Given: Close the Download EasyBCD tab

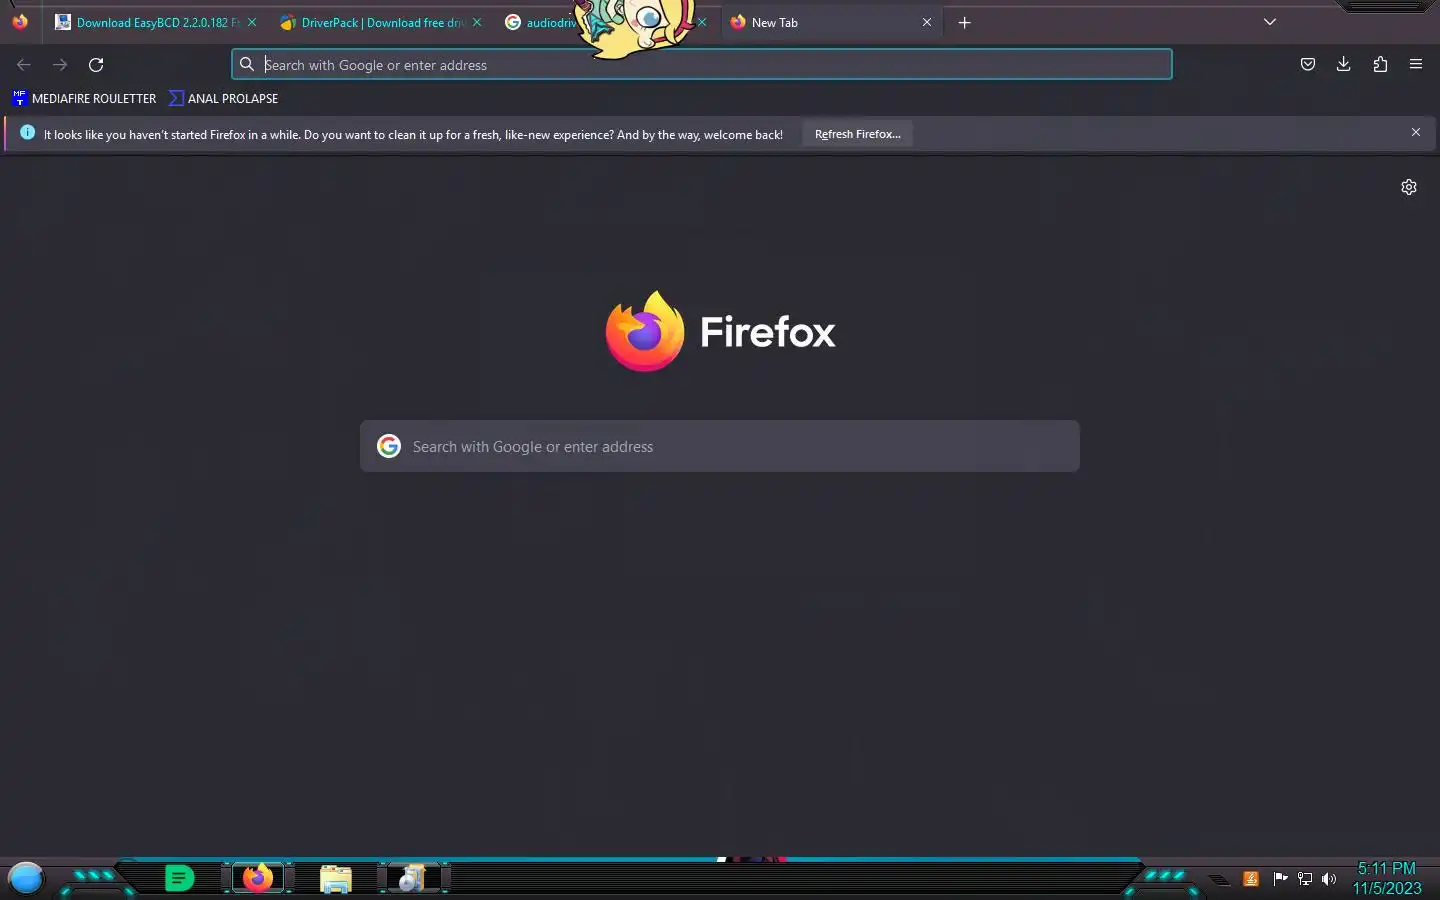Looking at the screenshot, I should tap(252, 22).
